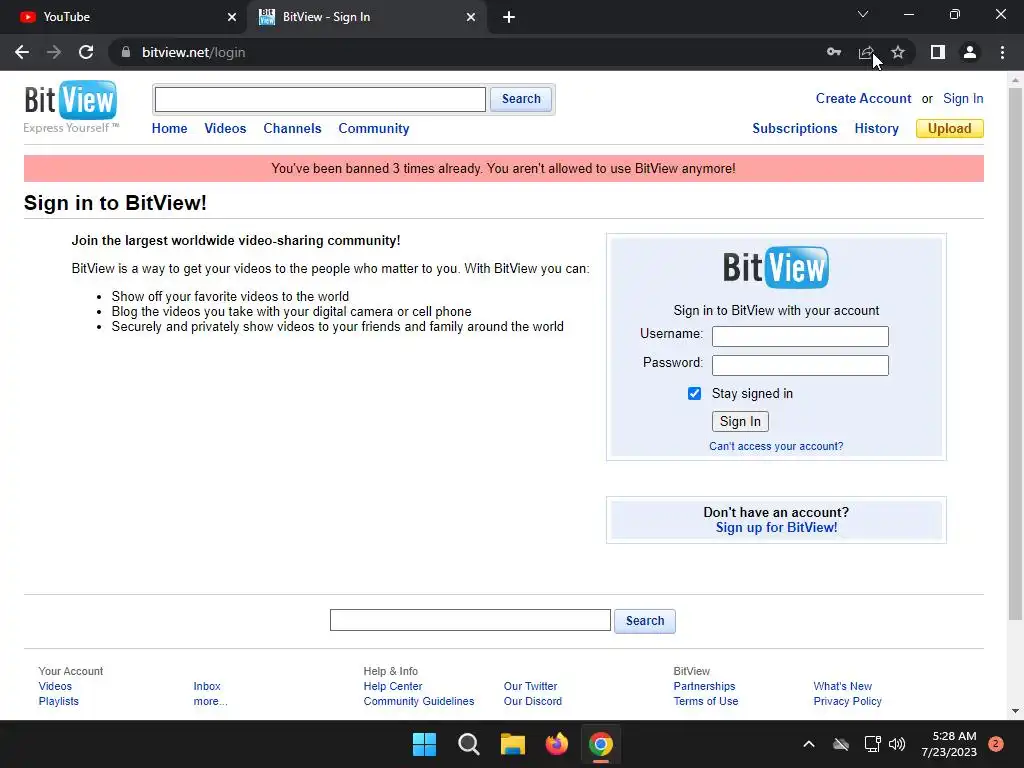
Task: Focus the top search input field
Action: point(320,99)
